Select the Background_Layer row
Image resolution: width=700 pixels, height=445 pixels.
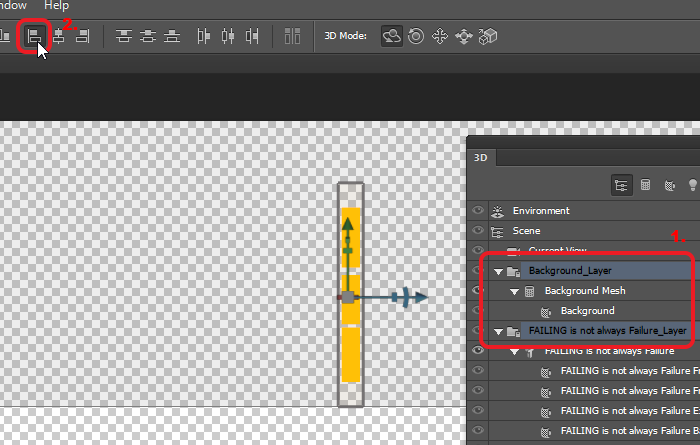(x=594, y=270)
